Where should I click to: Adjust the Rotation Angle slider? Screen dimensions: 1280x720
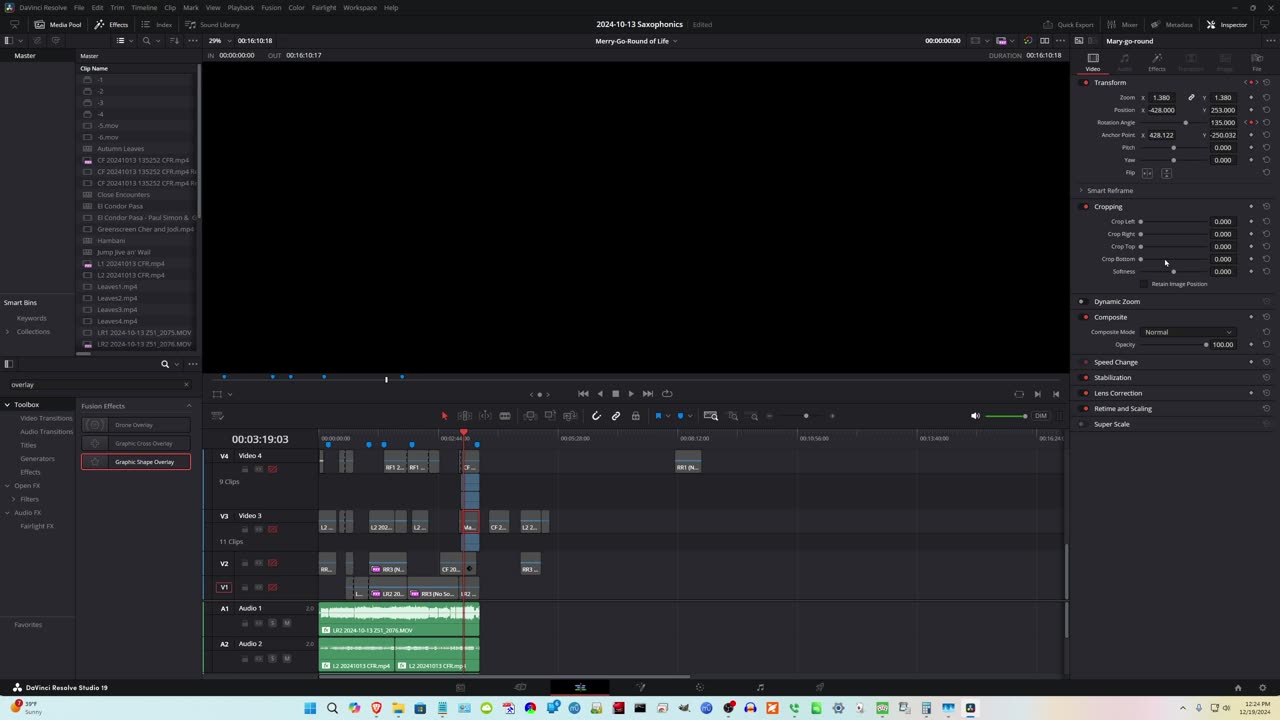click(1174, 123)
